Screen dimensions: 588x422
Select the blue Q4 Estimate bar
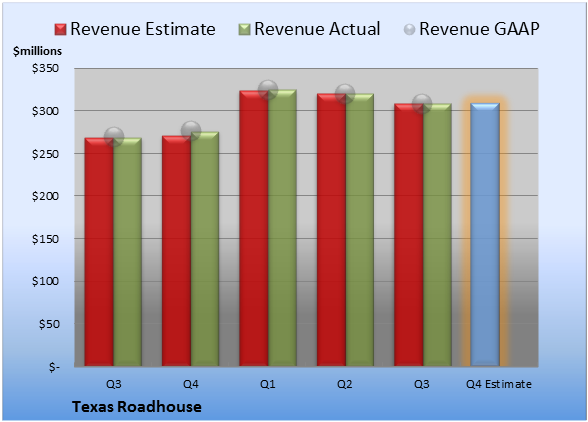click(485, 234)
